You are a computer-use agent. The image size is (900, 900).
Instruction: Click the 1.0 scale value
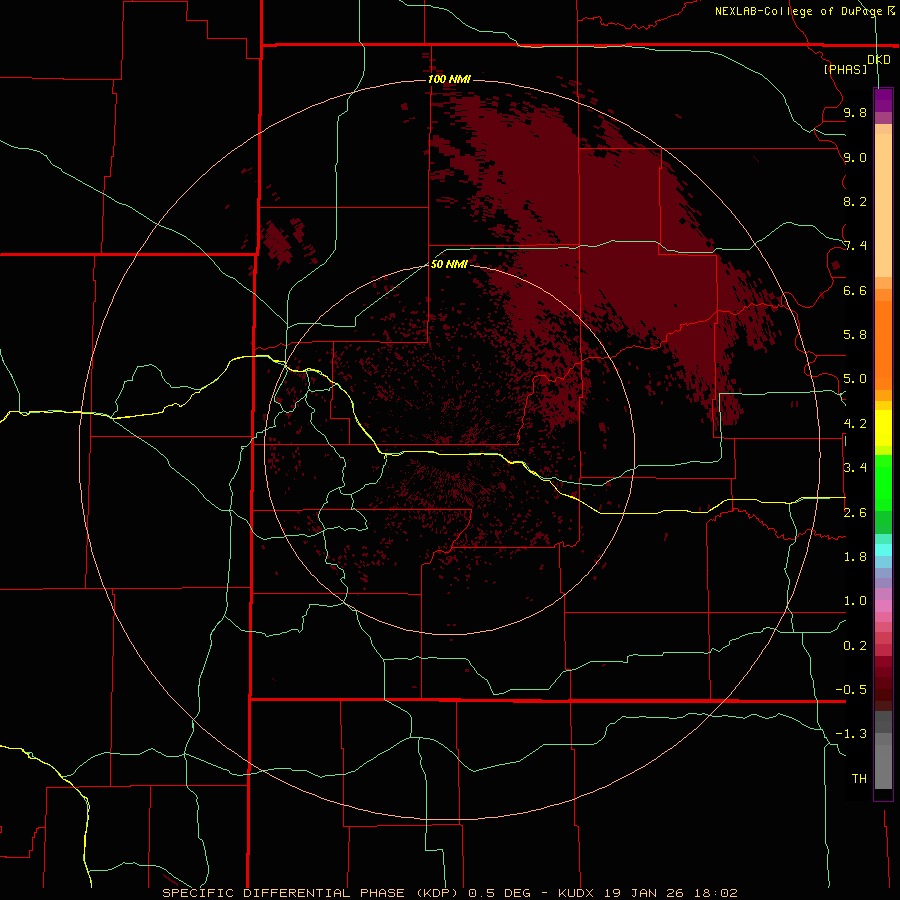tap(855, 601)
